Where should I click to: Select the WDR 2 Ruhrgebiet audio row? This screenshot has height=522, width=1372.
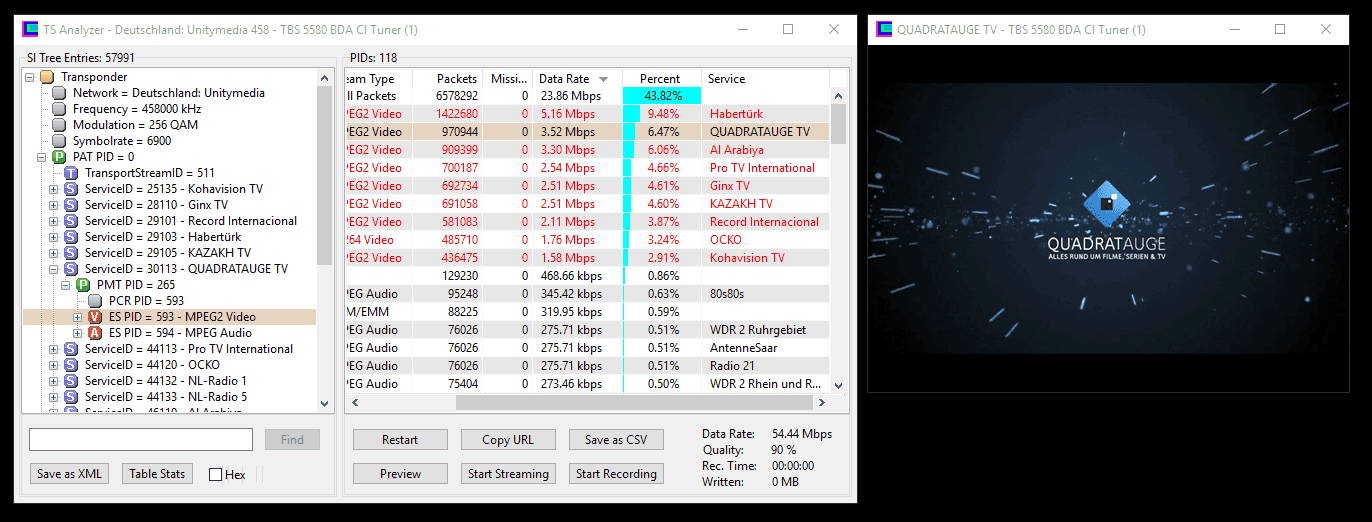tap(588, 330)
